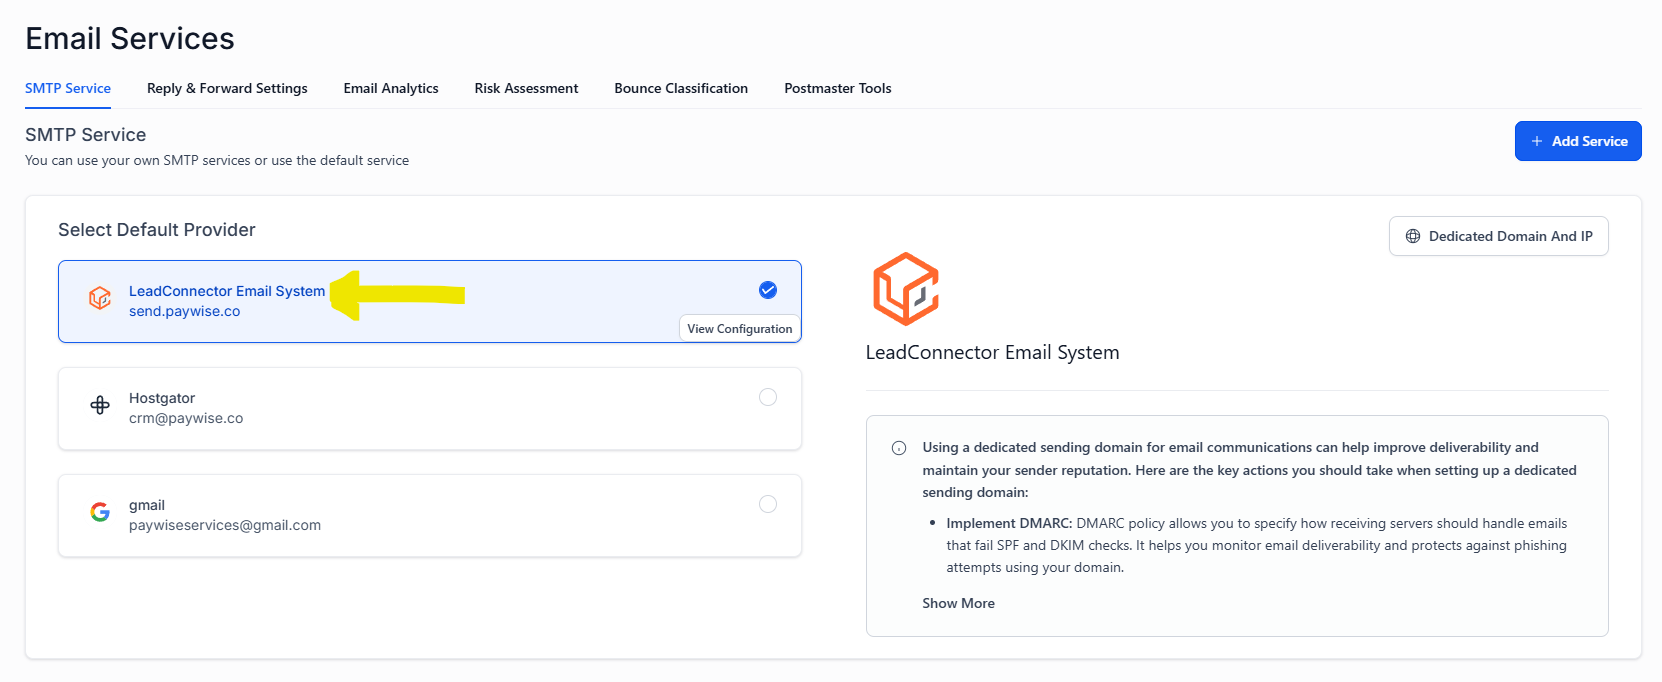Open the Email Analytics tab

click(391, 88)
